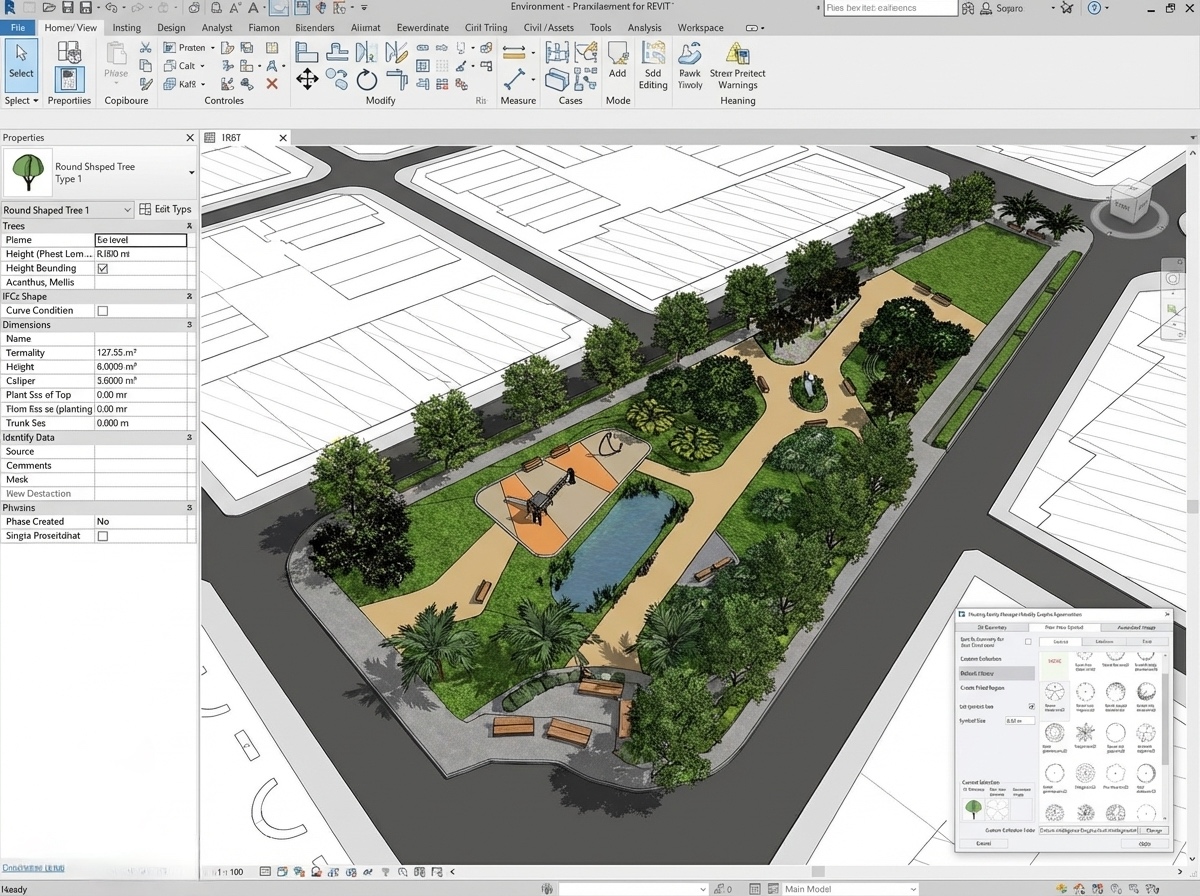1200x896 pixels.
Task: Click the Rotate tool icon
Action: click(367, 79)
